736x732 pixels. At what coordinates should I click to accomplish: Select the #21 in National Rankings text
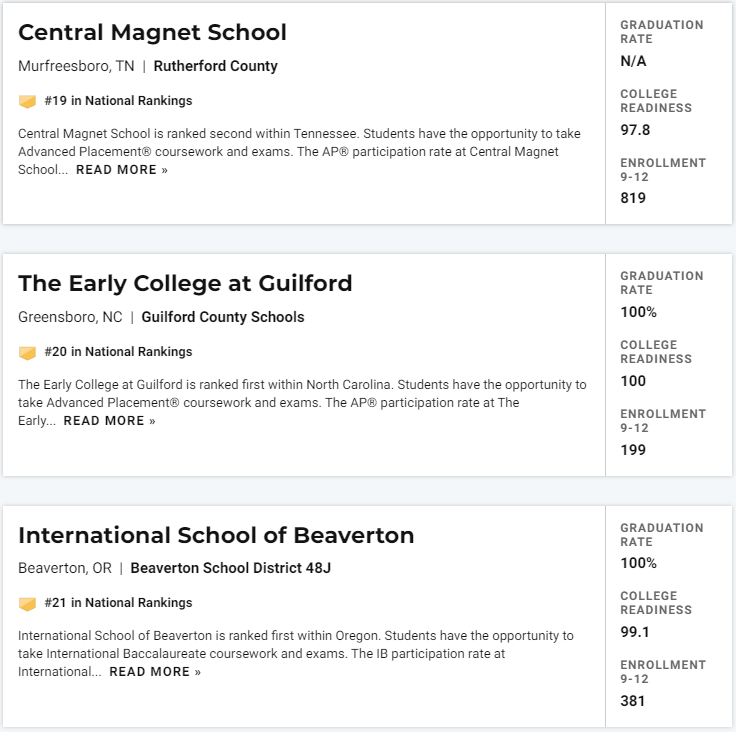pyautogui.click(x=118, y=603)
